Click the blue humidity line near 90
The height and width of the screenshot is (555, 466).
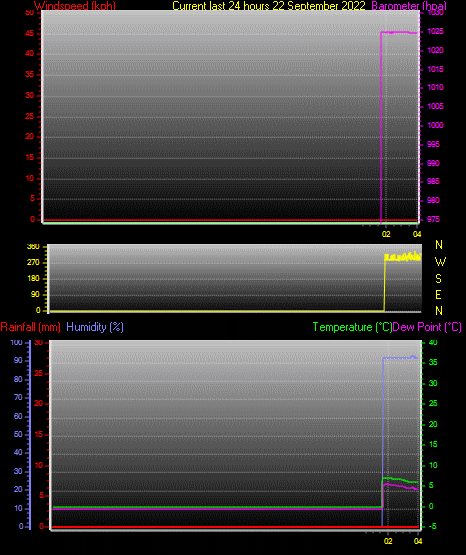tap(400, 358)
